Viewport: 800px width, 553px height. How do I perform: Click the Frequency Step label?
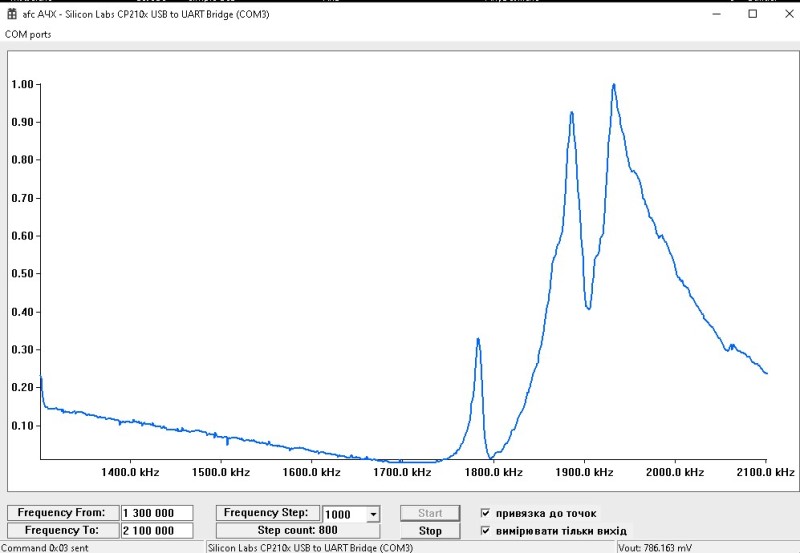tap(265, 513)
